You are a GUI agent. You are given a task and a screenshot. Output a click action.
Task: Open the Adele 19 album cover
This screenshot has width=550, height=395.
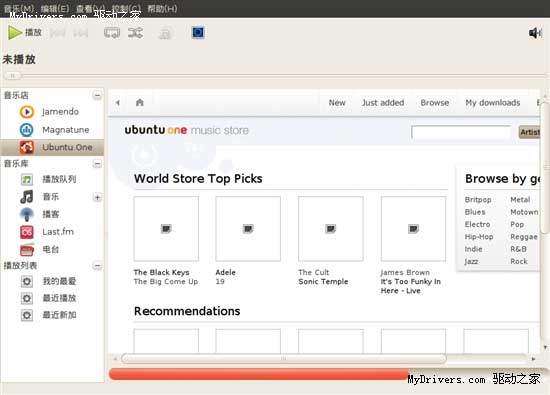(248, 229)
